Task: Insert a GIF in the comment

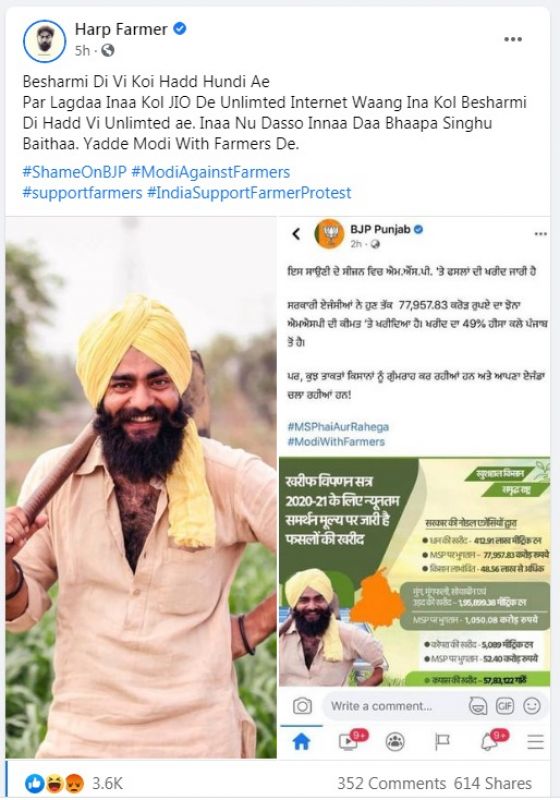Action: point(505,706)
